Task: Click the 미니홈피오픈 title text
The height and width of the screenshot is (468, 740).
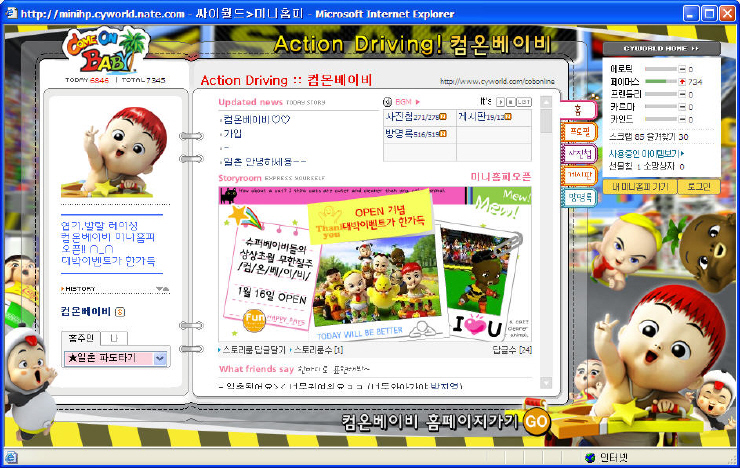Action: click(501, 176)
